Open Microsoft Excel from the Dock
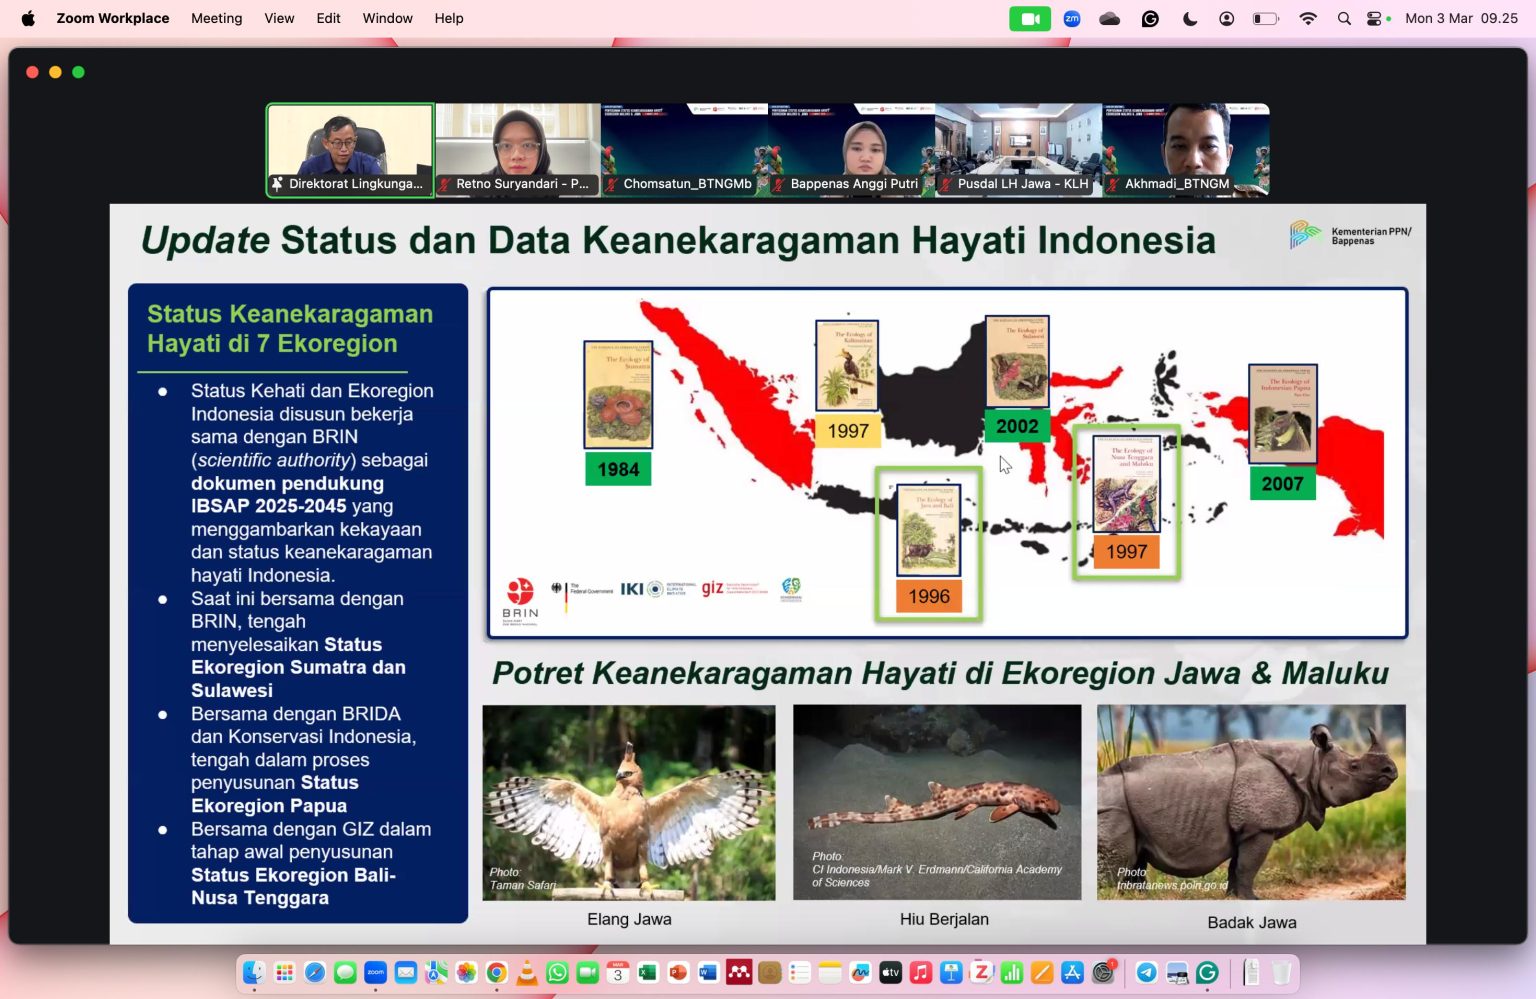This screenshot has width=1536, height=999. pyautogui.click(x=648, y=972)
